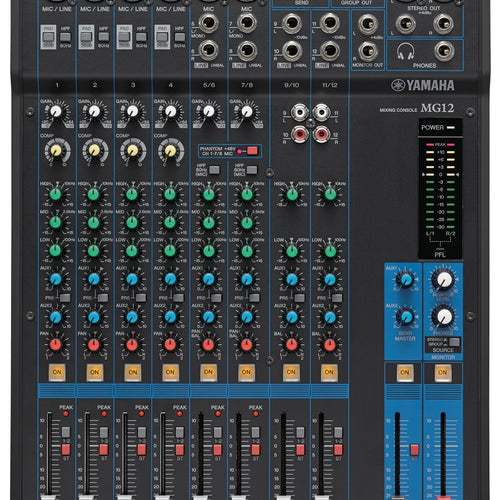Toggle the channel 1 PAD switch
The width and height of the screenshot is (500, 500).
point(48,37)
